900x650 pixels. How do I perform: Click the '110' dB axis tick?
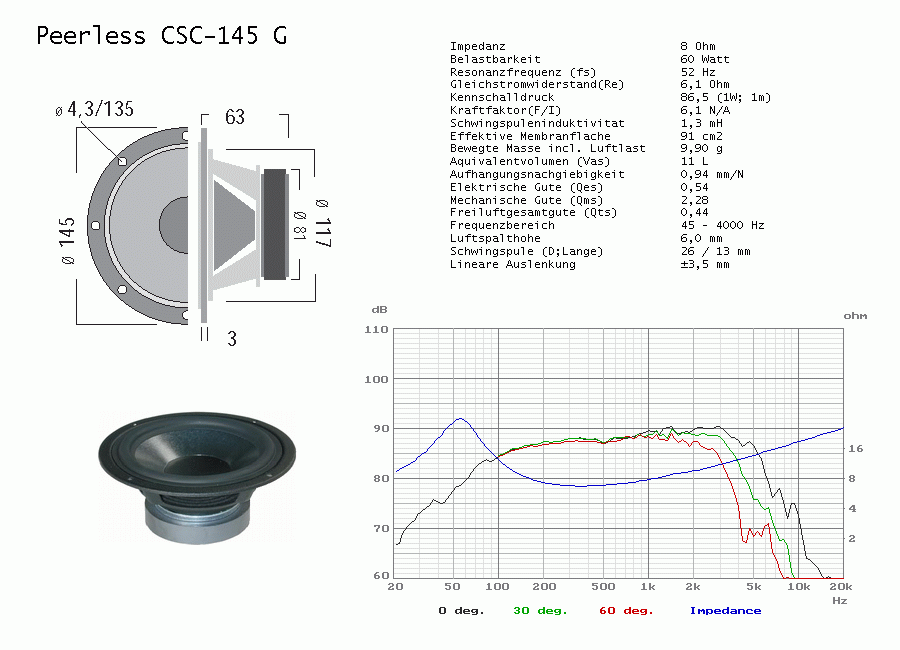(377, 330)
